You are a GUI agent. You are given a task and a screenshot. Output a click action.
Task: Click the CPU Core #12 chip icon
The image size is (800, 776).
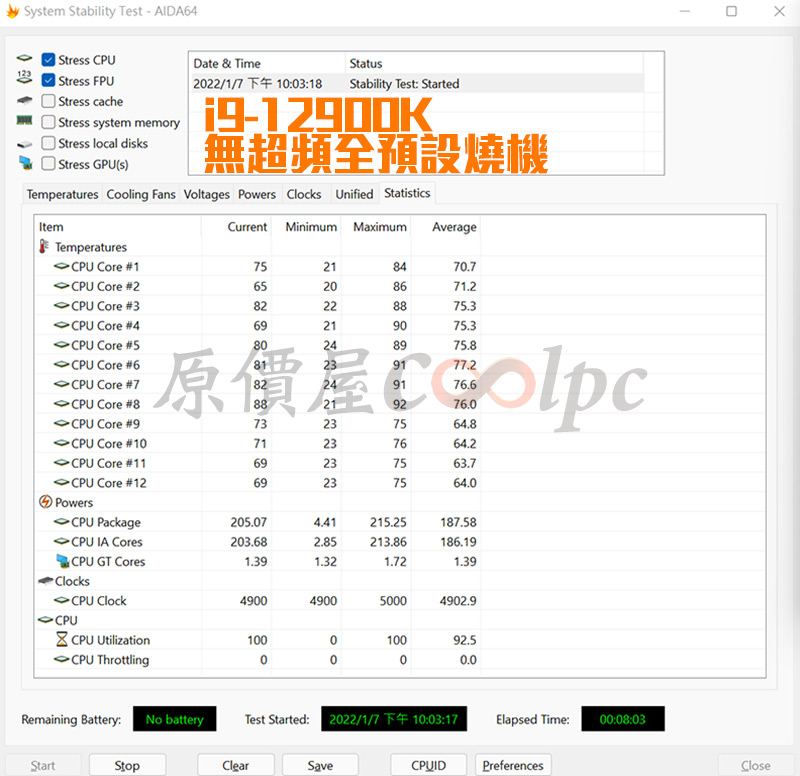(62, 482)
